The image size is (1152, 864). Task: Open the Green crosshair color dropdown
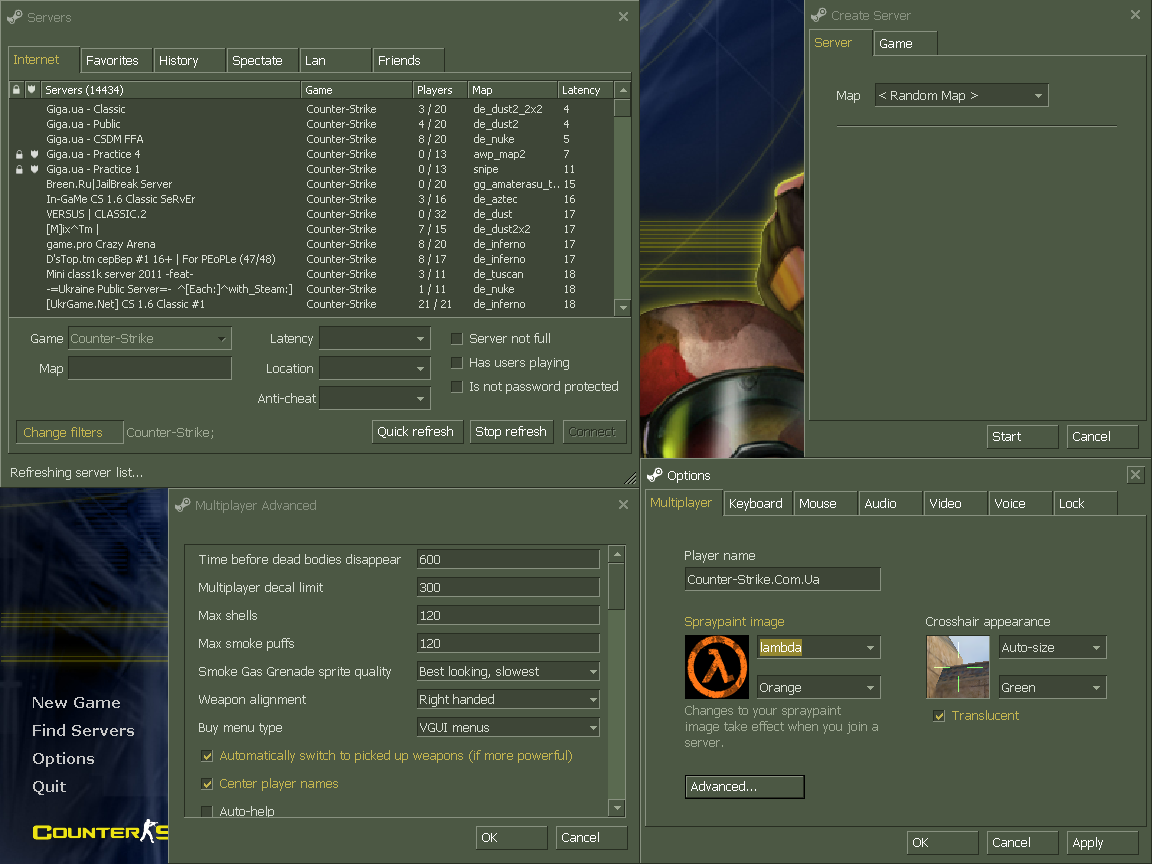point(1053,688)
